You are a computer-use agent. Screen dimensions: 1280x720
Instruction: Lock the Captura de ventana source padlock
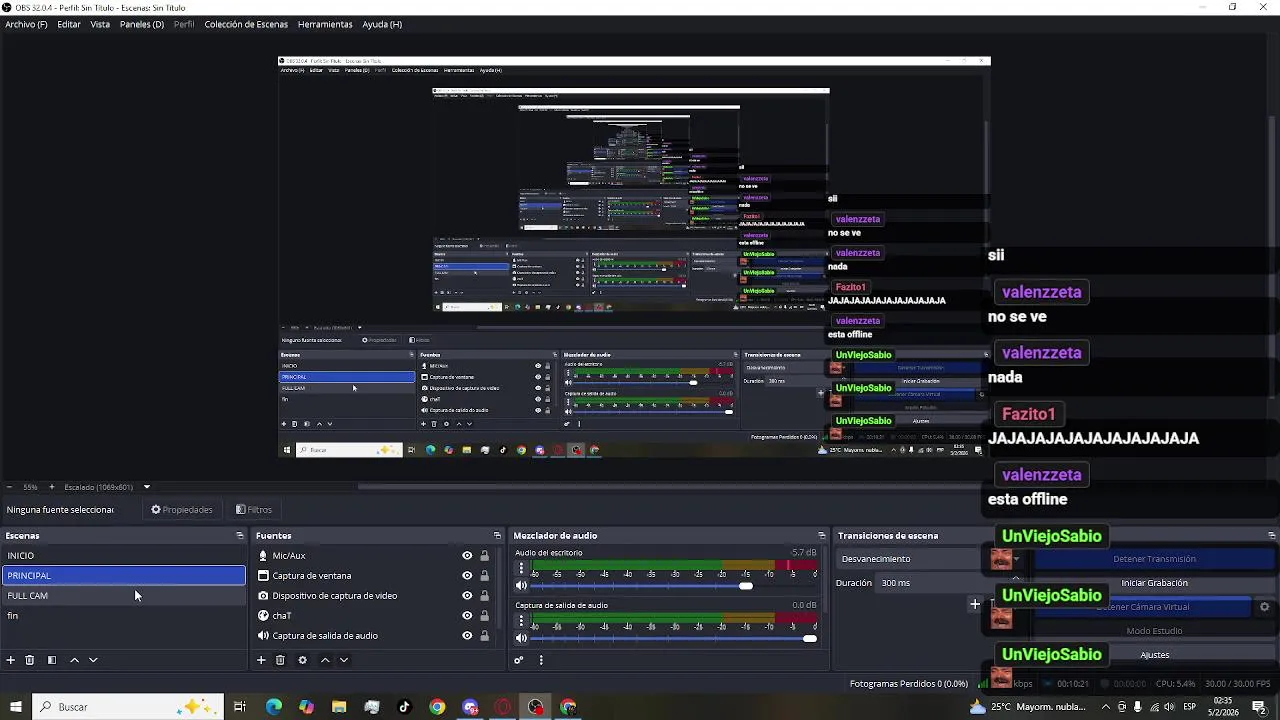click(485, 576)
